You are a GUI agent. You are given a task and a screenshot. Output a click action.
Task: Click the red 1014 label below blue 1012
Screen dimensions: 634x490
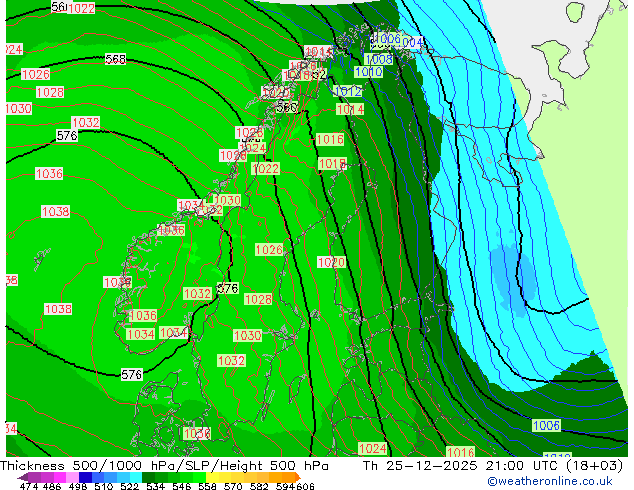click(x=350, y=109)
